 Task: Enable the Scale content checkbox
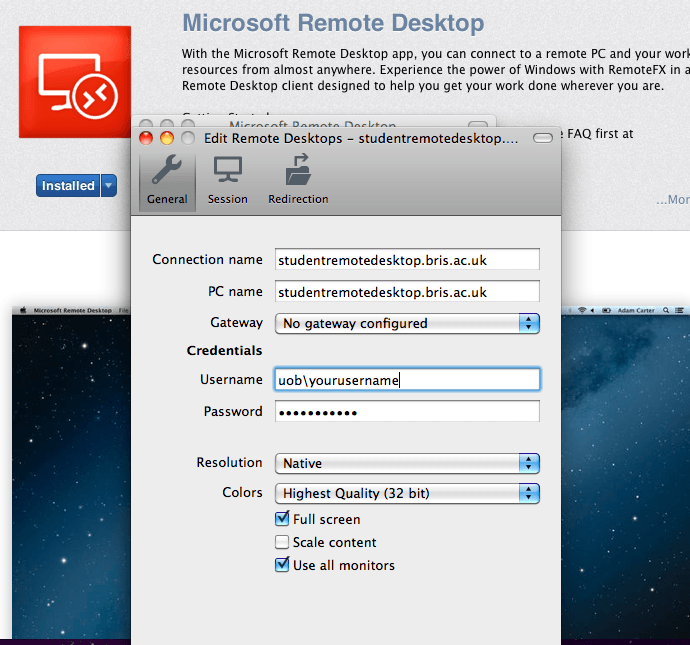pyautogui.click(x=282, y=542)
